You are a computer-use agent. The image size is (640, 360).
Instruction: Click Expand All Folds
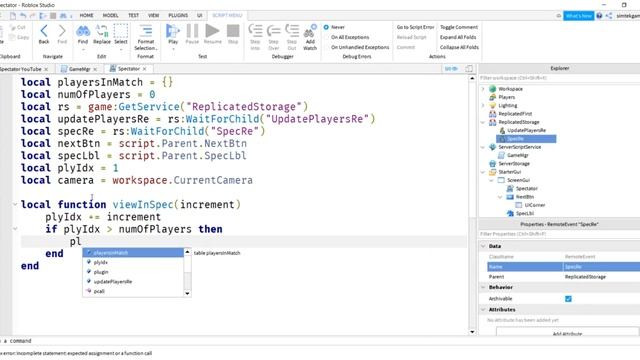coord(458,37)
